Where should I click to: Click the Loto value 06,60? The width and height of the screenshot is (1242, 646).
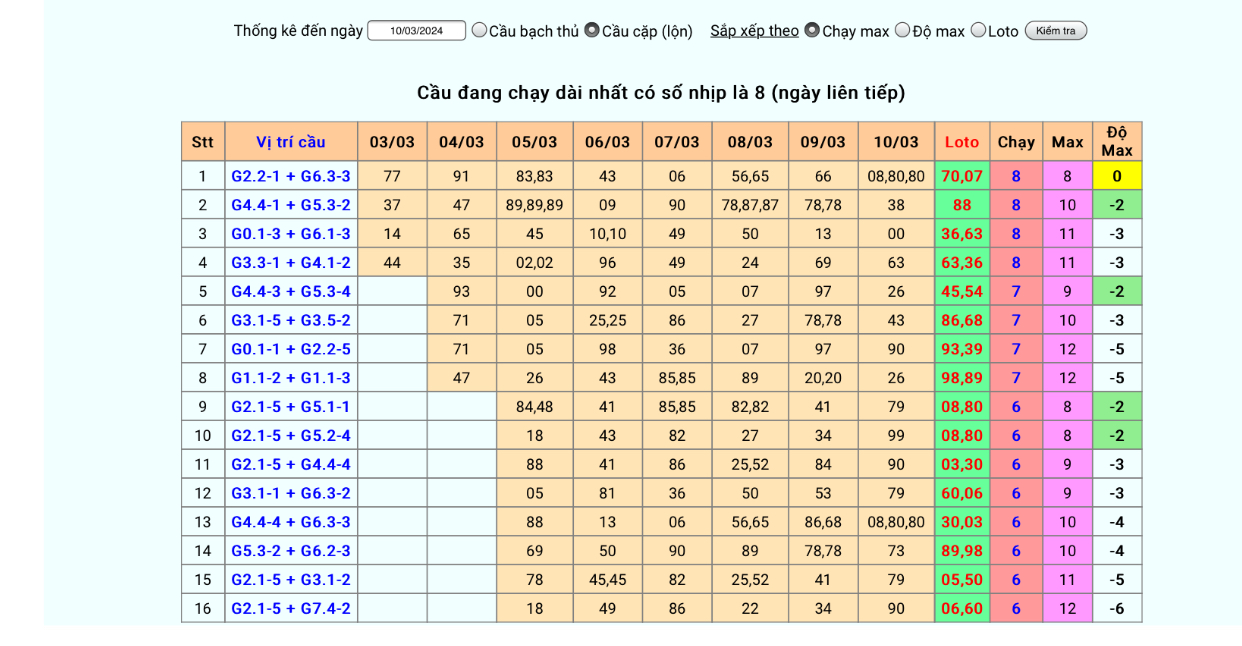962,609
